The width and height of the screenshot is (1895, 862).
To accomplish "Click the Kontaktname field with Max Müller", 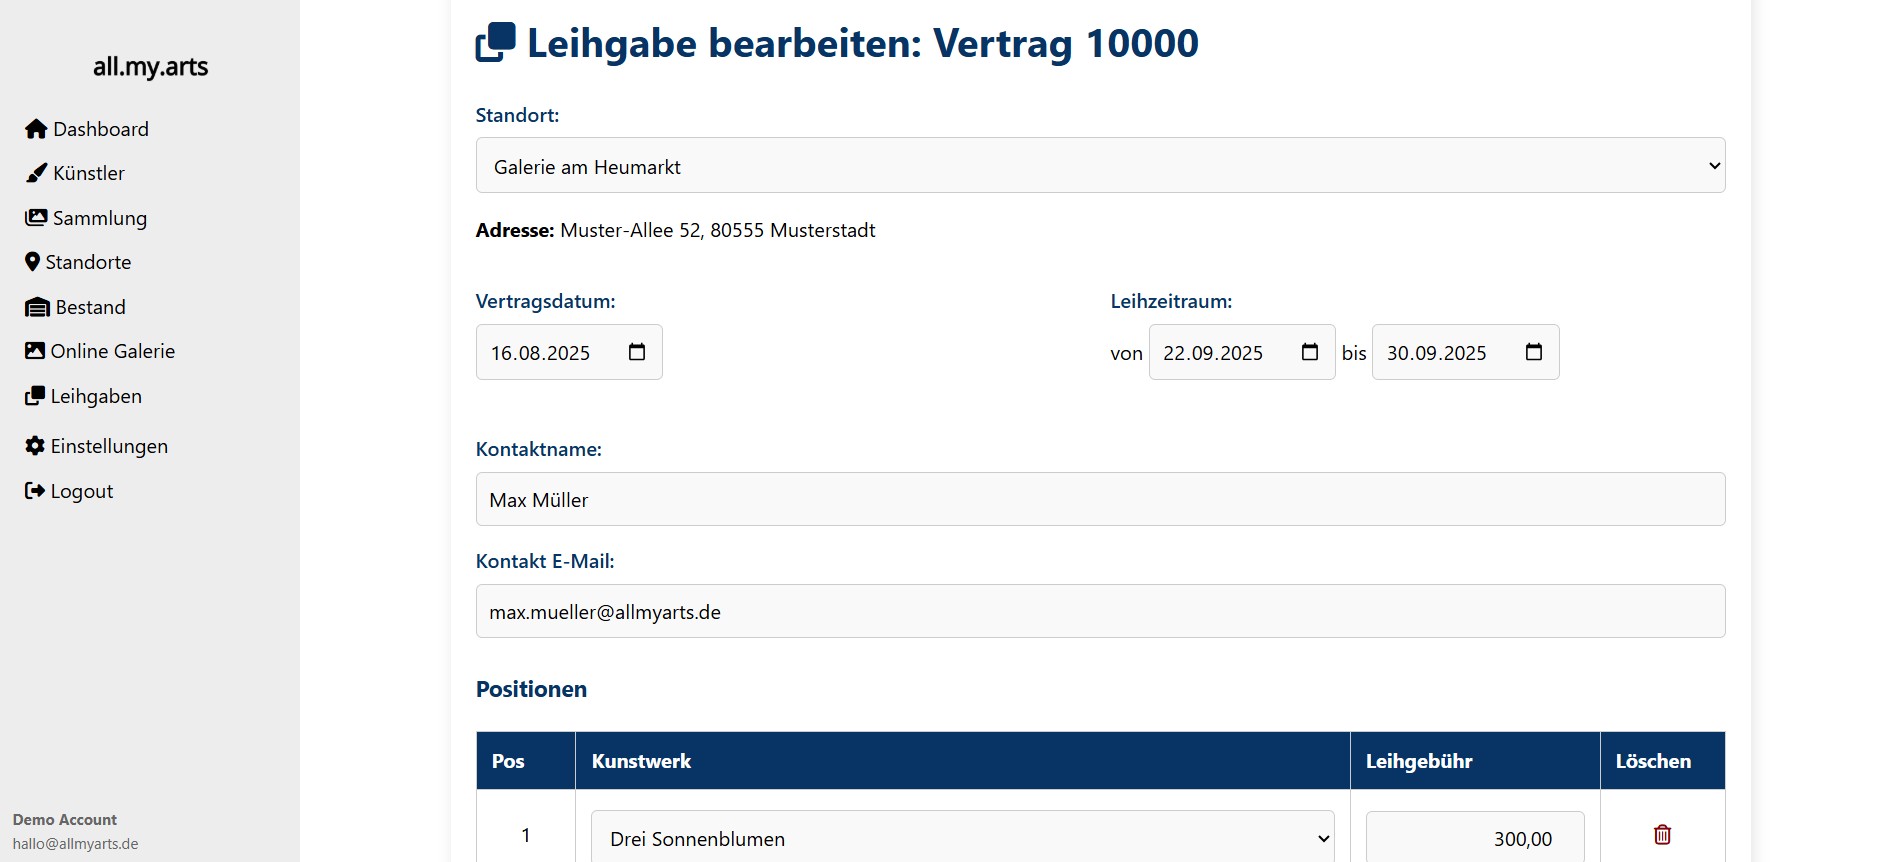I will [1100, 500].
